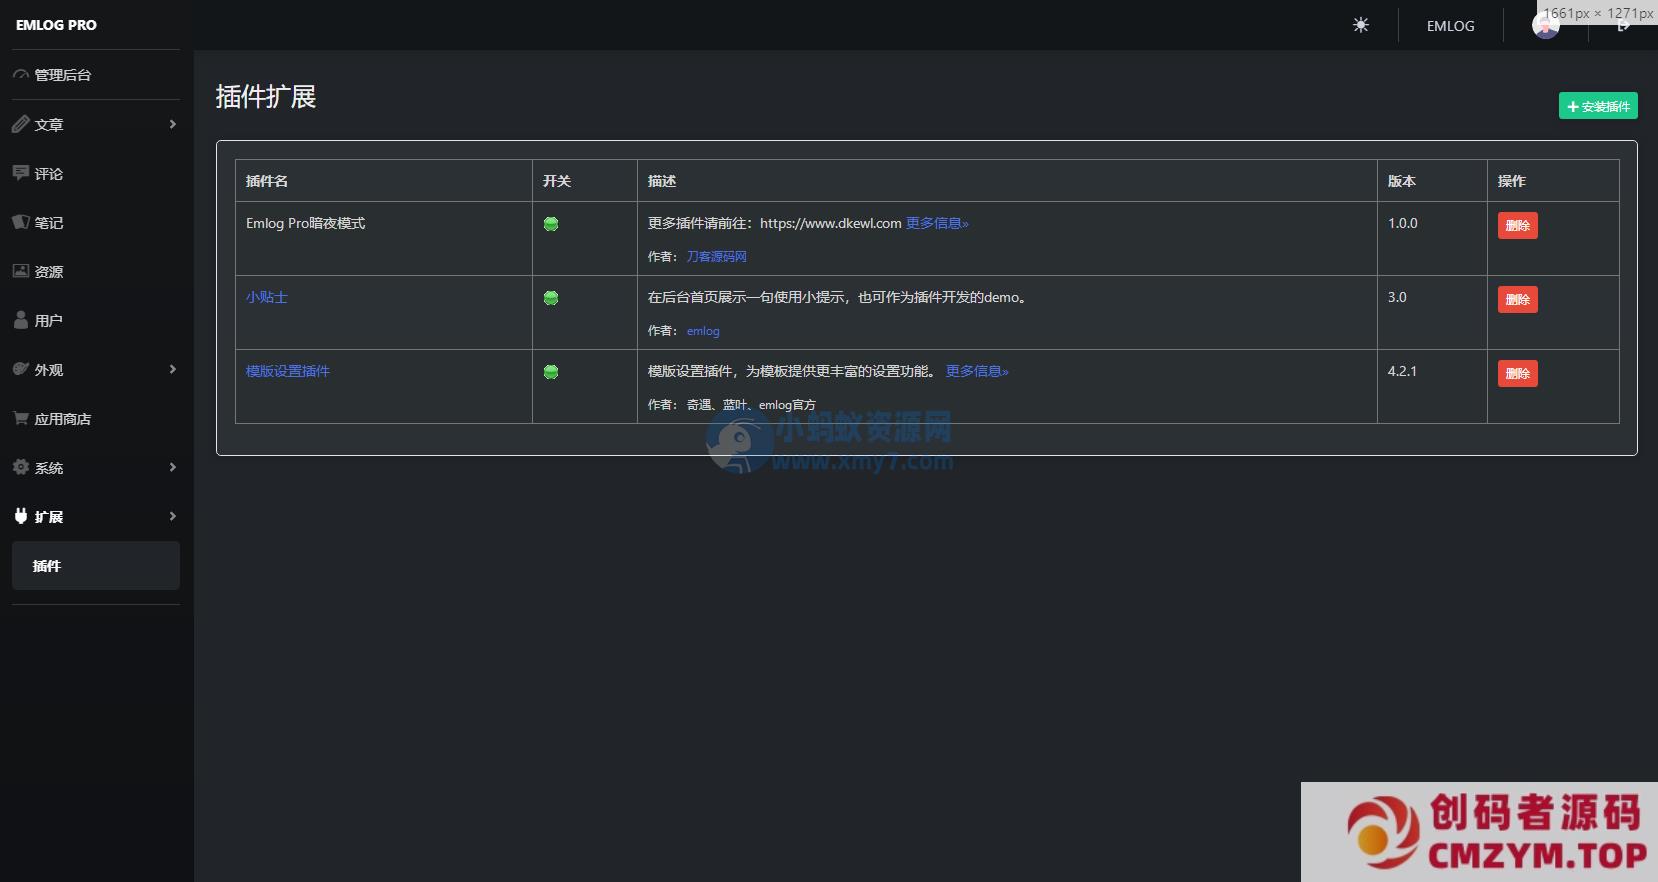The image size is (1658, 882).
Task: Open the 刀客源码网 author link
Action: pyautogui.click(x=716, y=257)
